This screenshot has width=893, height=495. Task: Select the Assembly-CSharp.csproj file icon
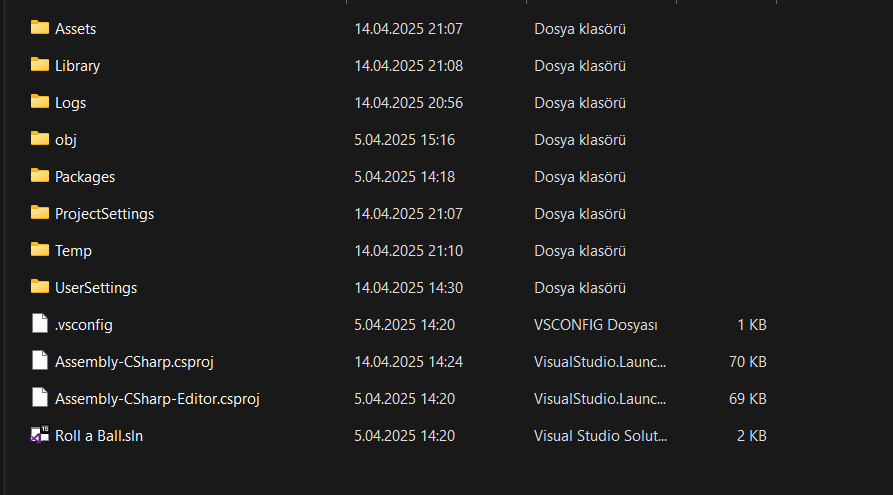[40, 361]
